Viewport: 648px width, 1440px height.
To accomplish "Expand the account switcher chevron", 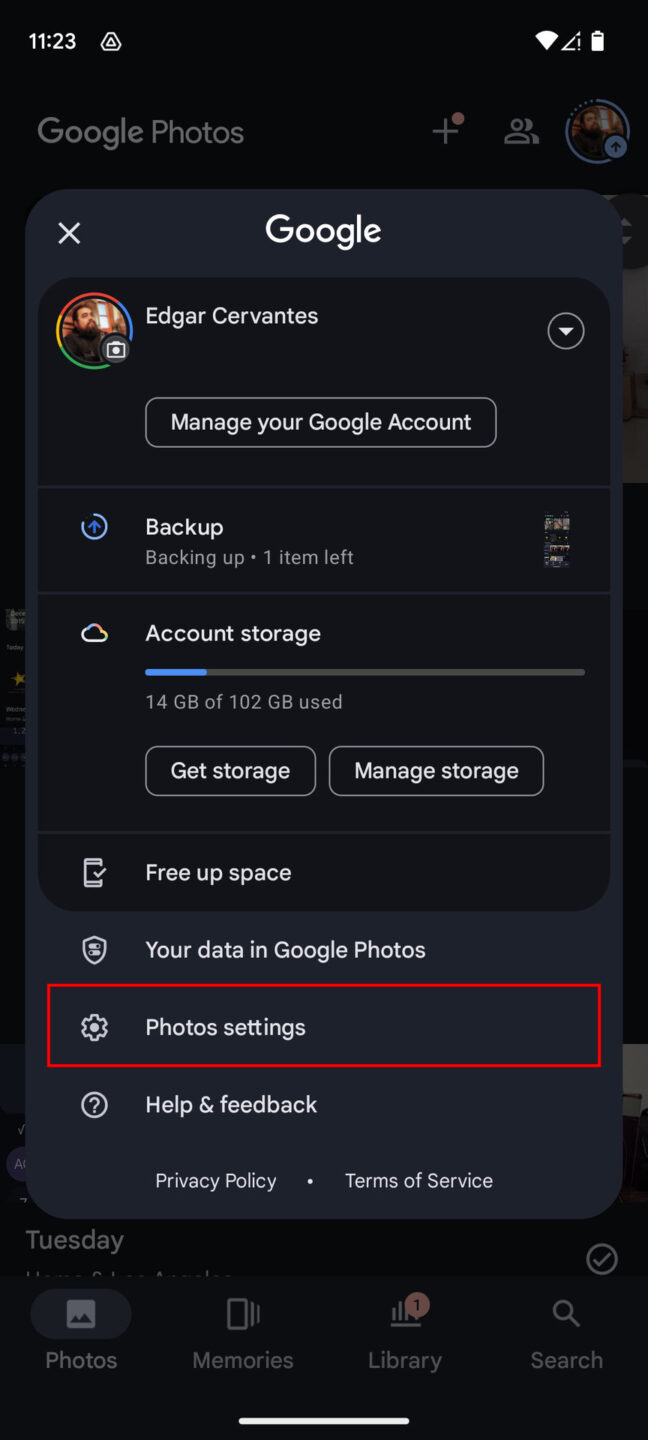I will (x=565, y=330).
